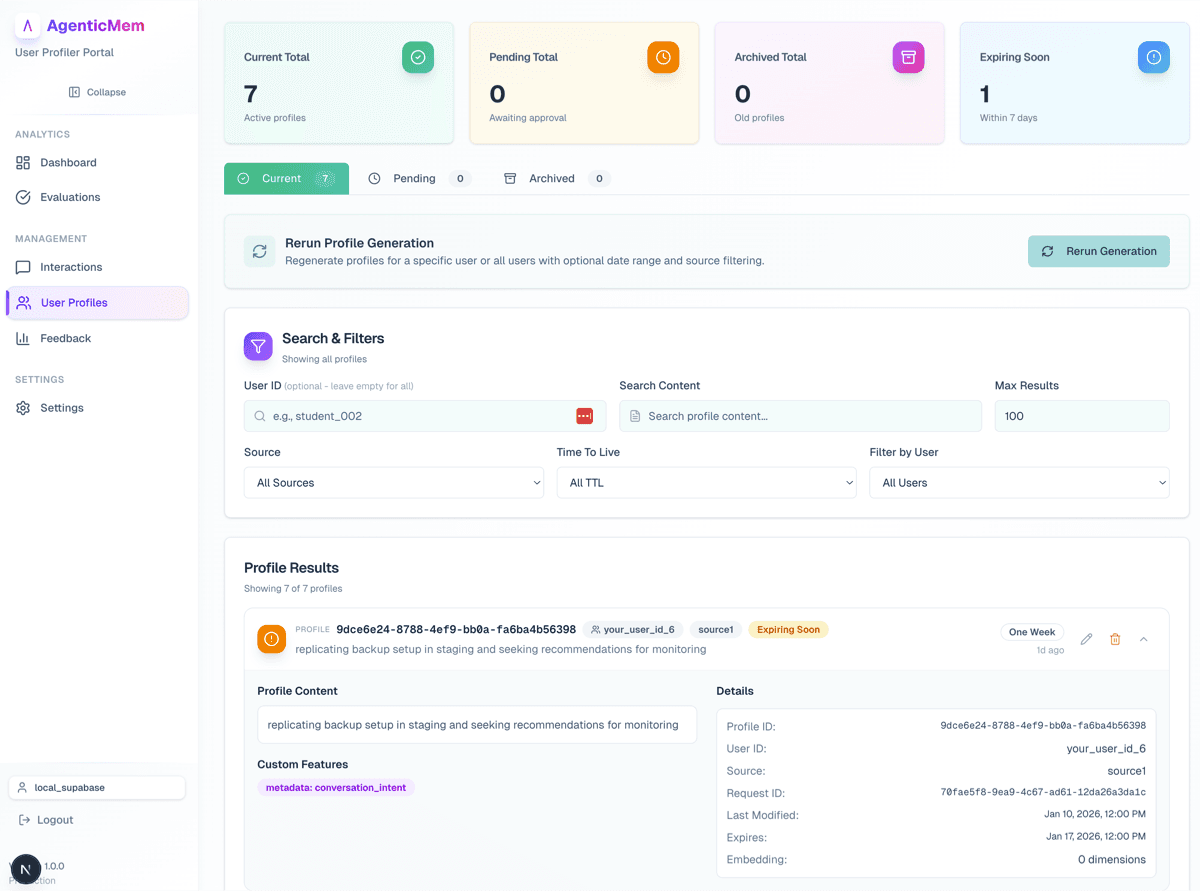Screen dimensions: 1200x891
Task: Click the trash icon to delete the profile
Action: pos(1115,639)
